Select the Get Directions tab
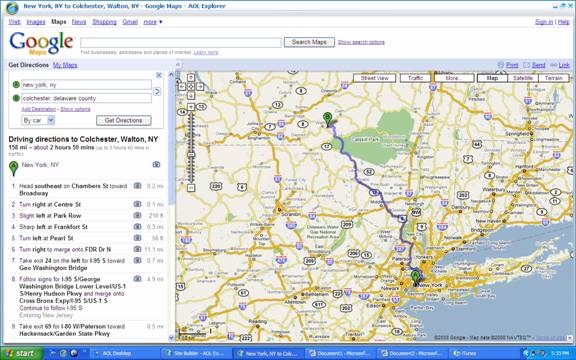 [x=29, y=65]
